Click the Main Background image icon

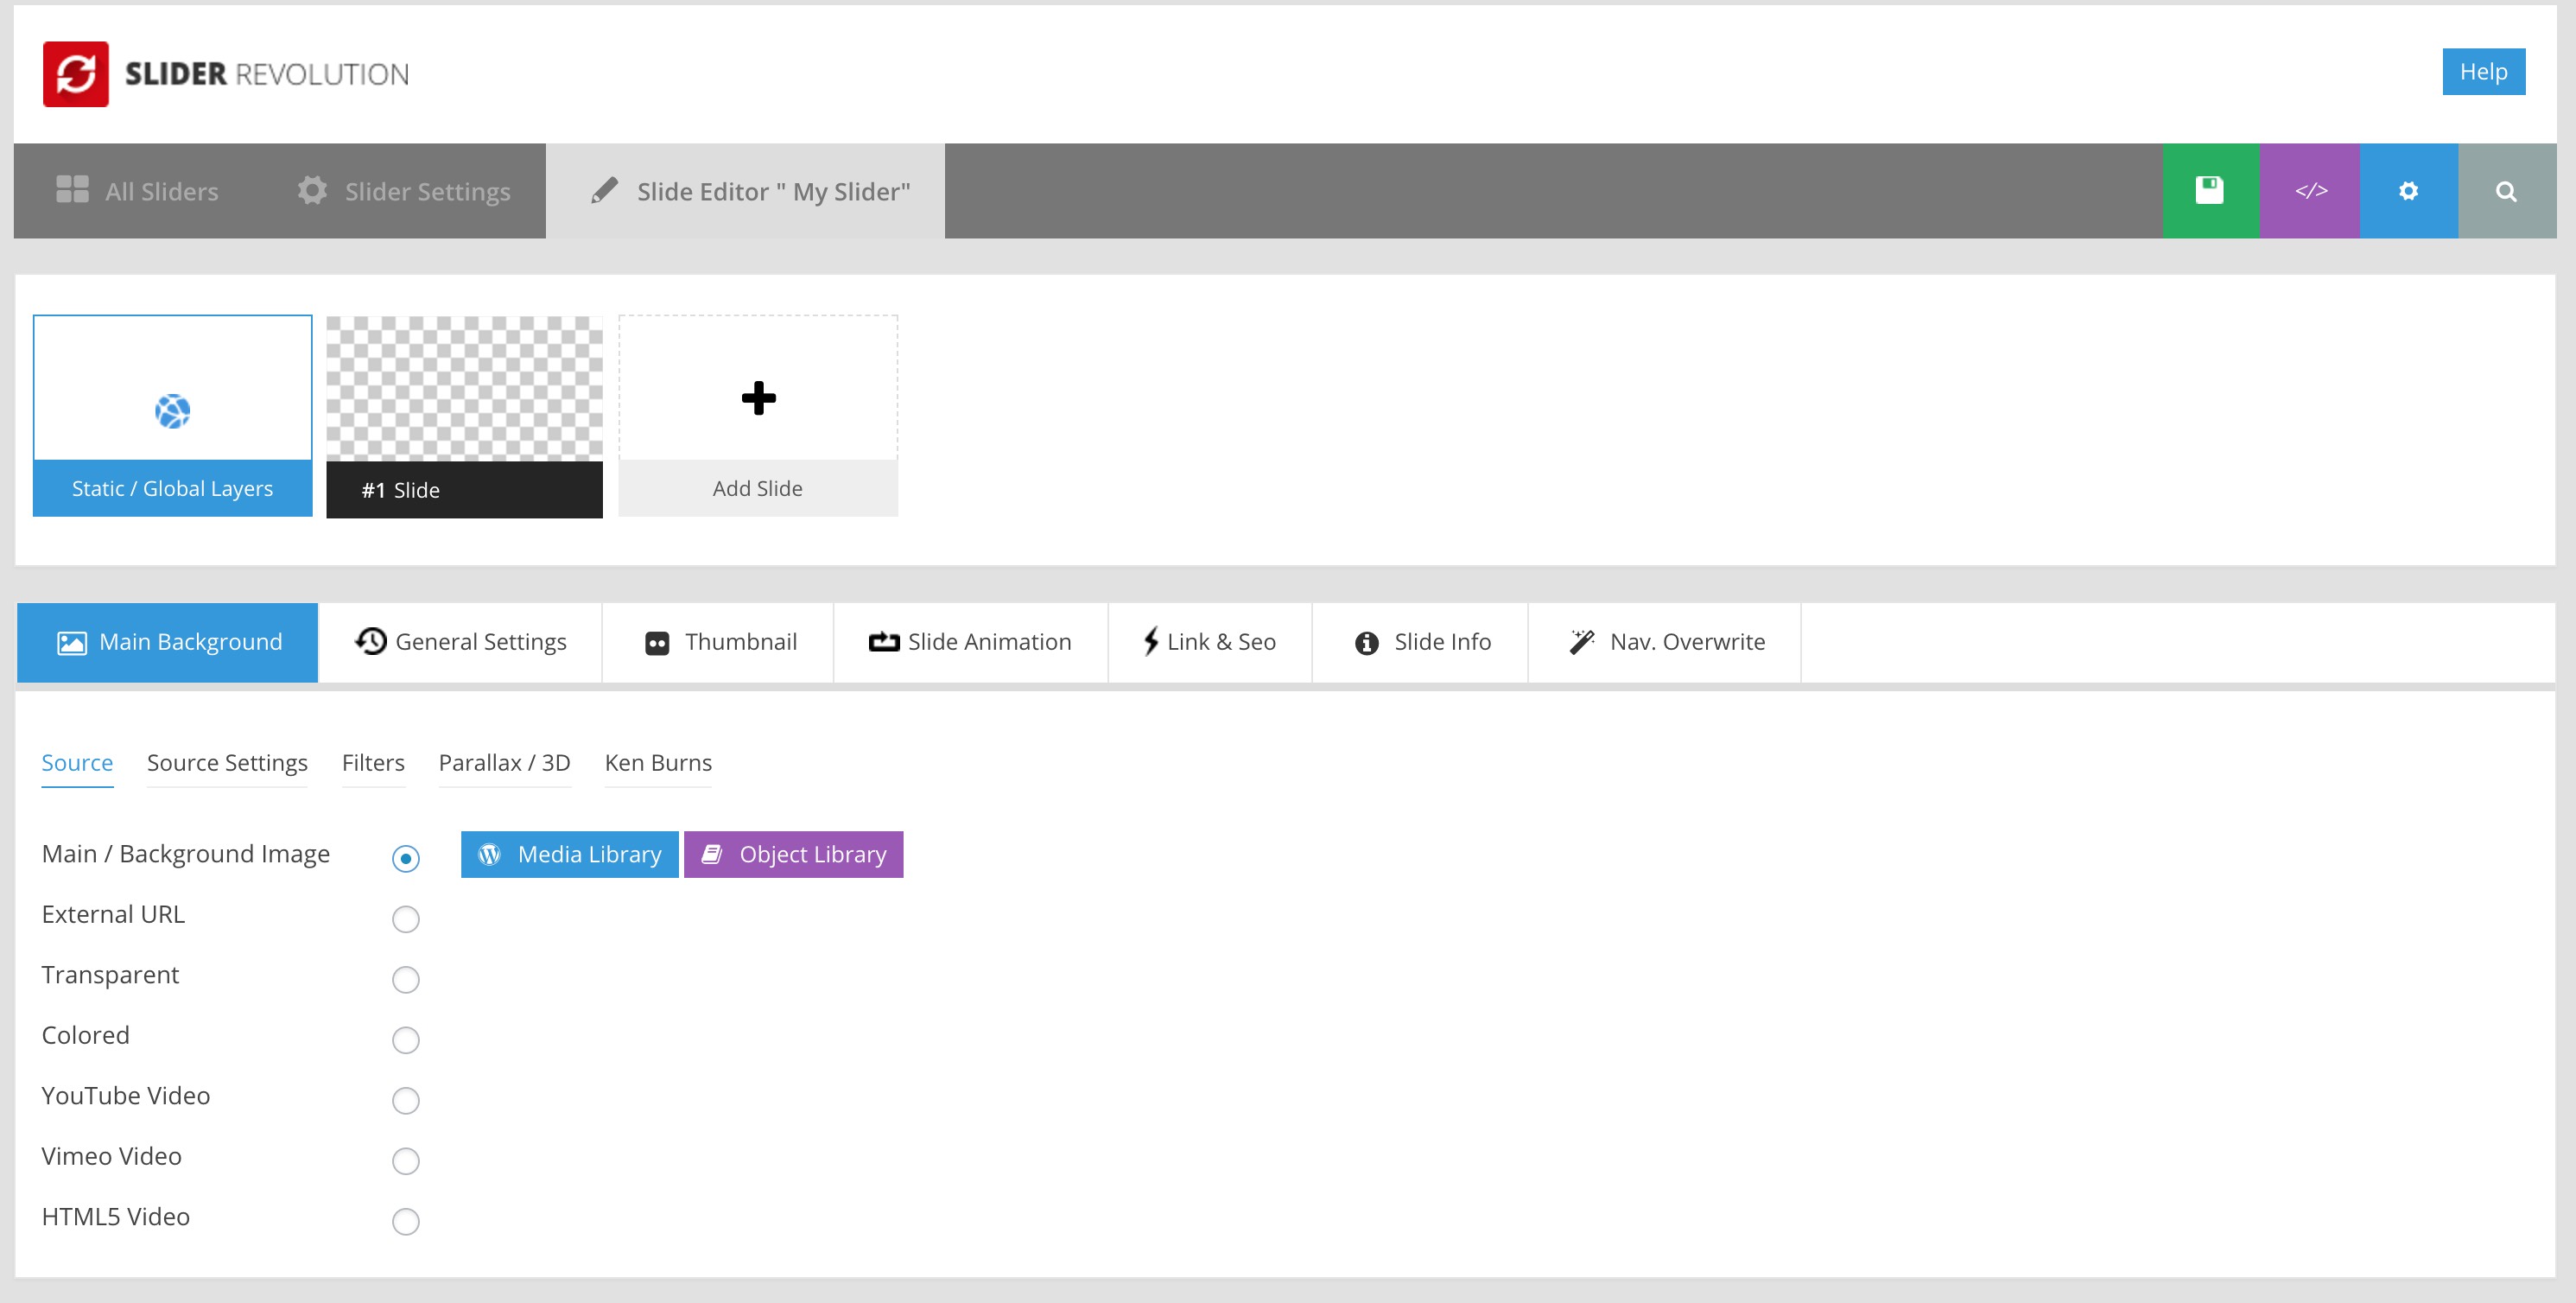pyautogui.click(x=72, y=643)
